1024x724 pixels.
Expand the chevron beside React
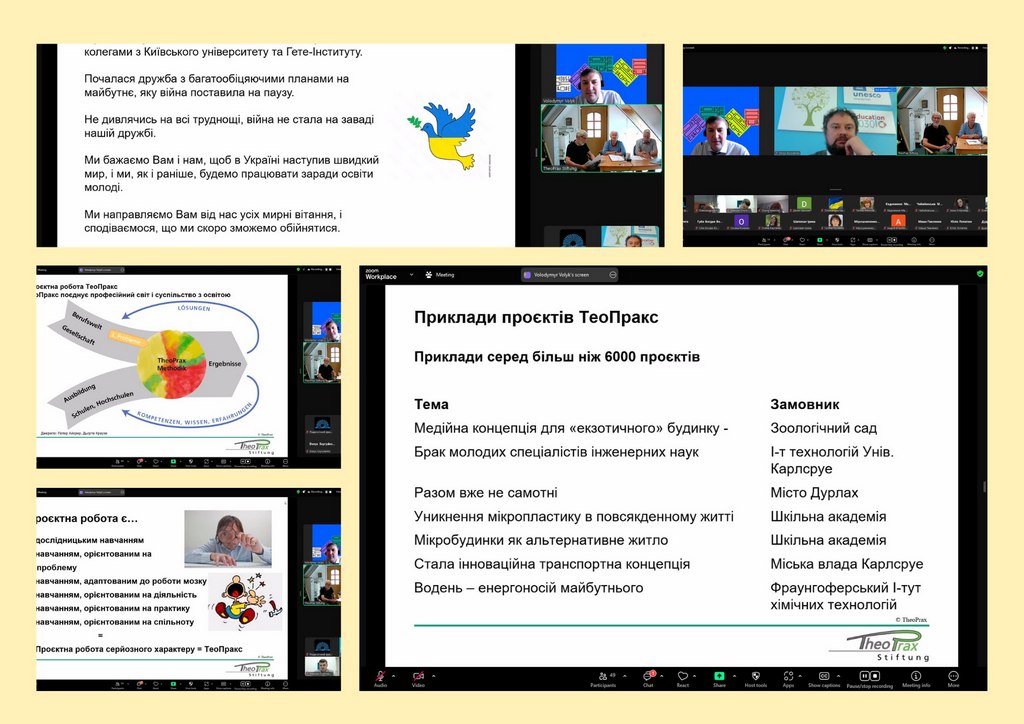coord(695,676)
